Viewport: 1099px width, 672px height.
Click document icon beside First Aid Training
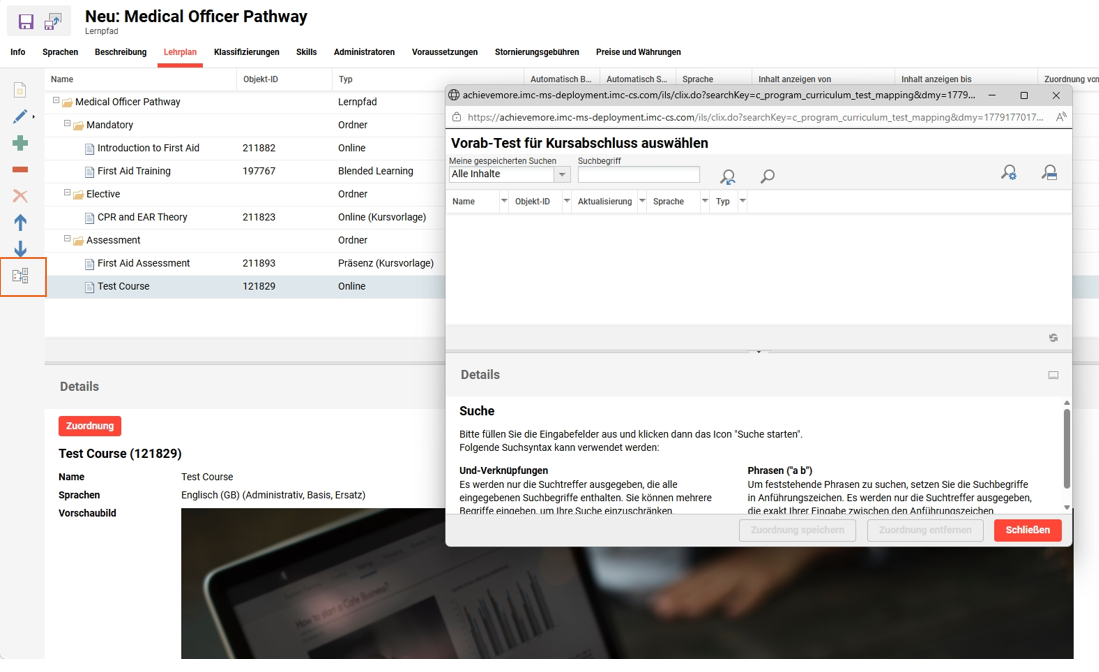click(x=90, y=172)
